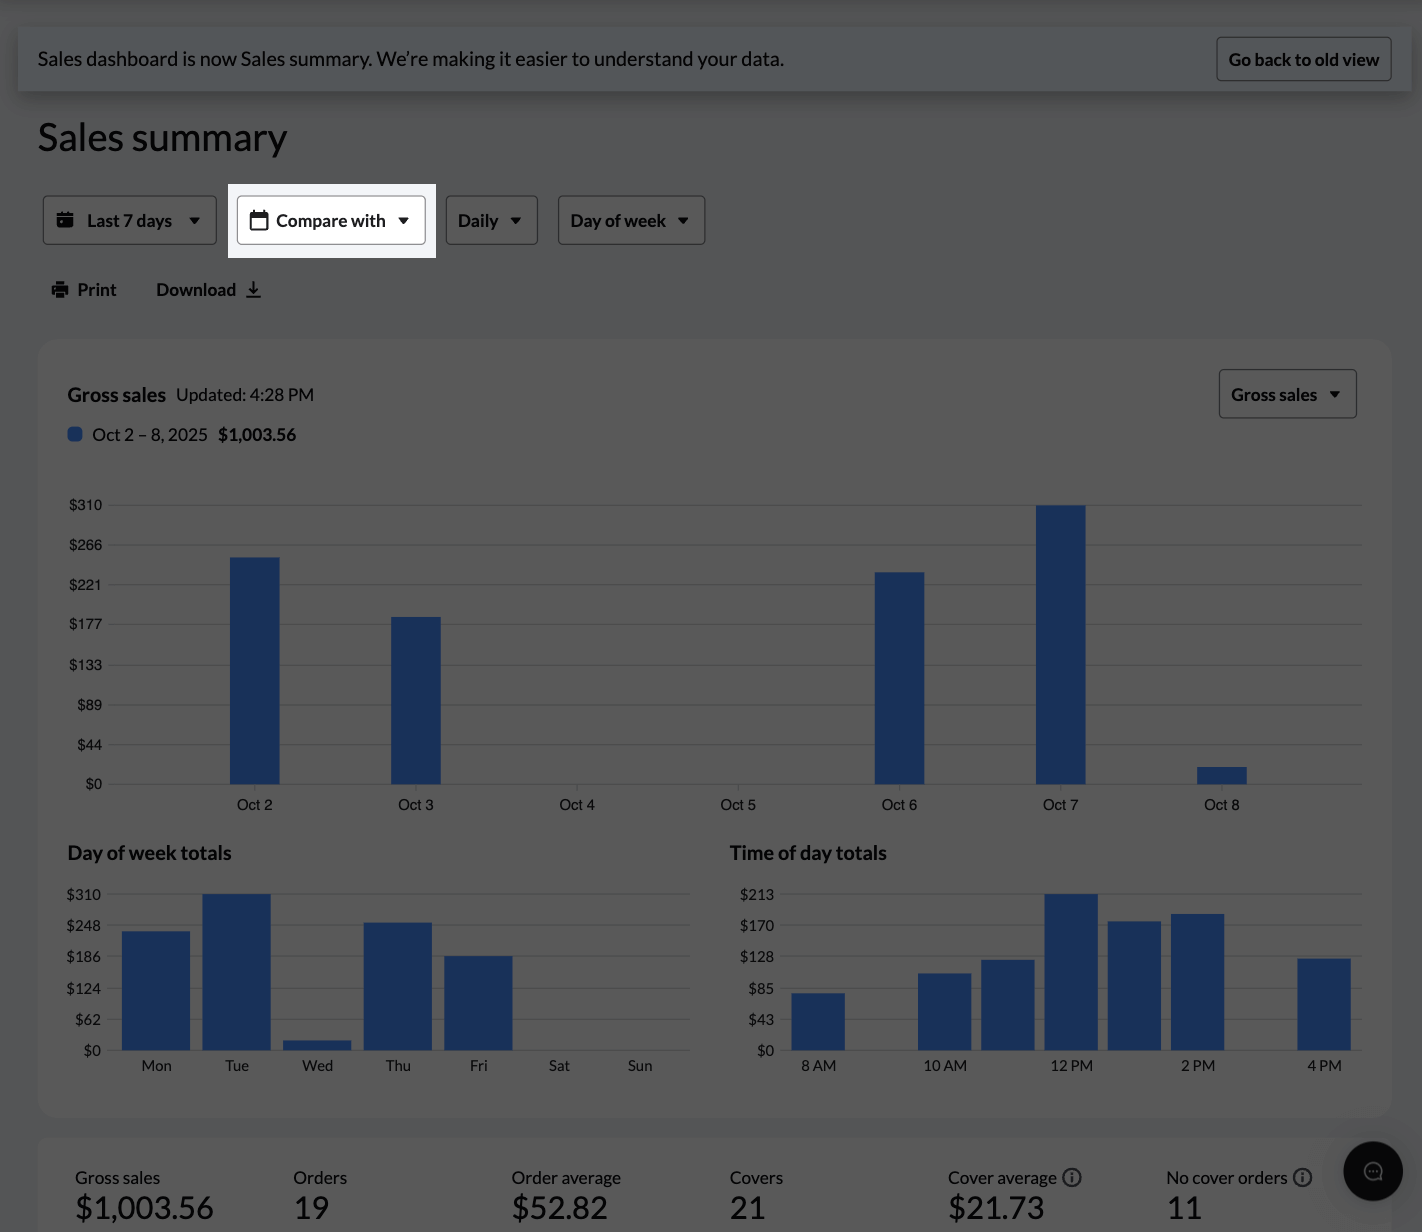The width and height of the screenshot is (1422, 1232).
Task: Click Go back to old view button
Action: [1303, 60]
